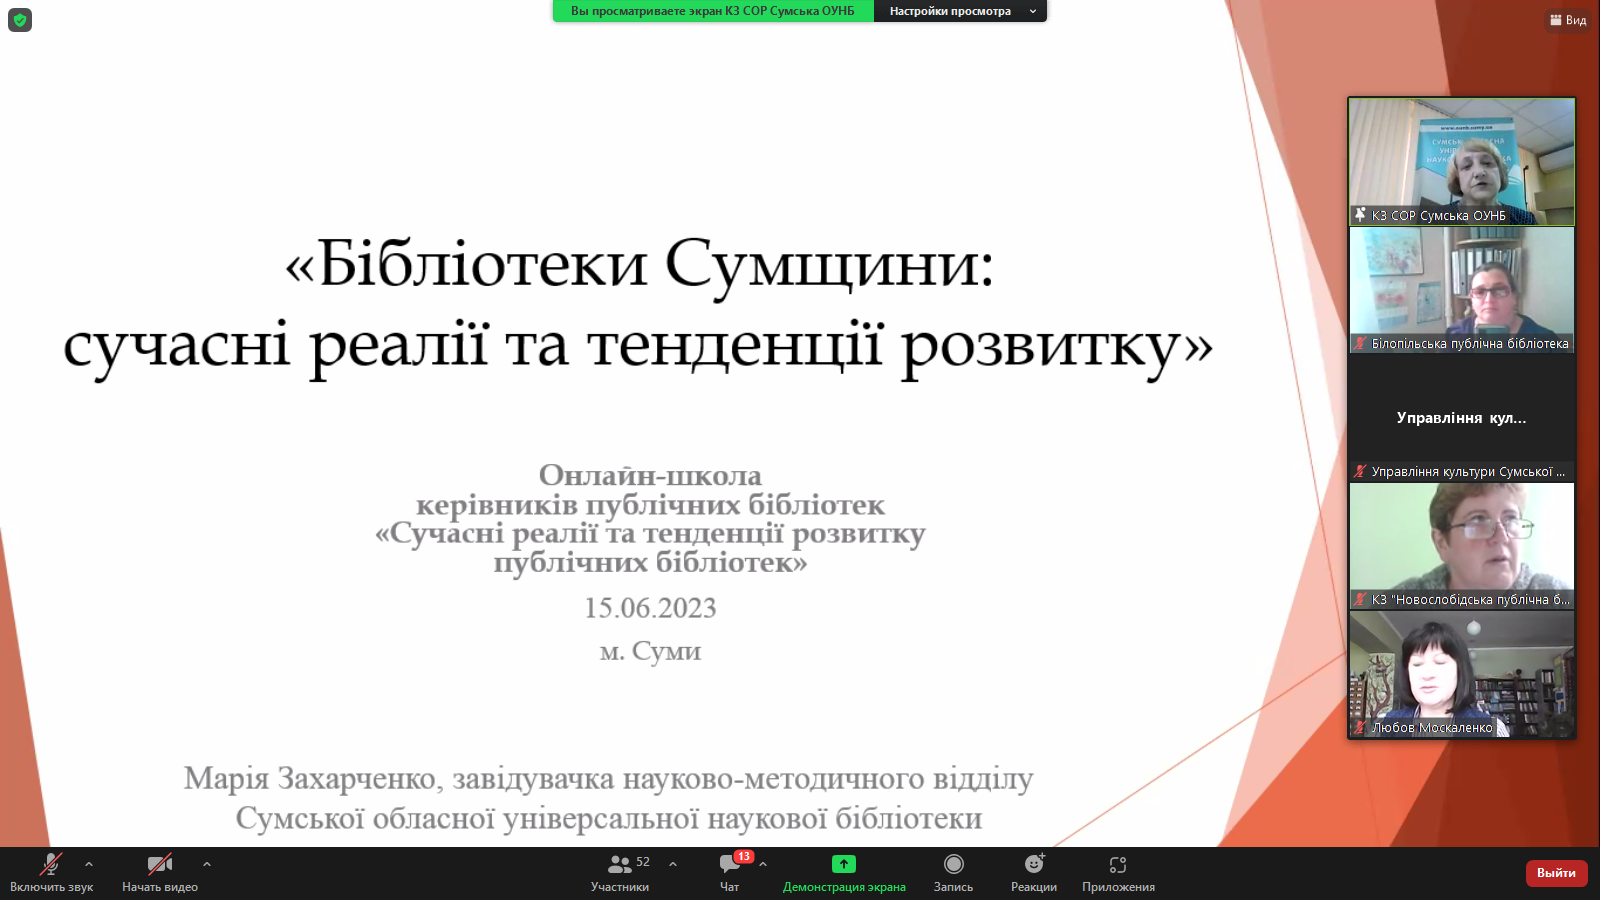The height and width of the screenshot is (900, 1600).
Task: Expand the arrow next to Участники
Action: (673, 864)
